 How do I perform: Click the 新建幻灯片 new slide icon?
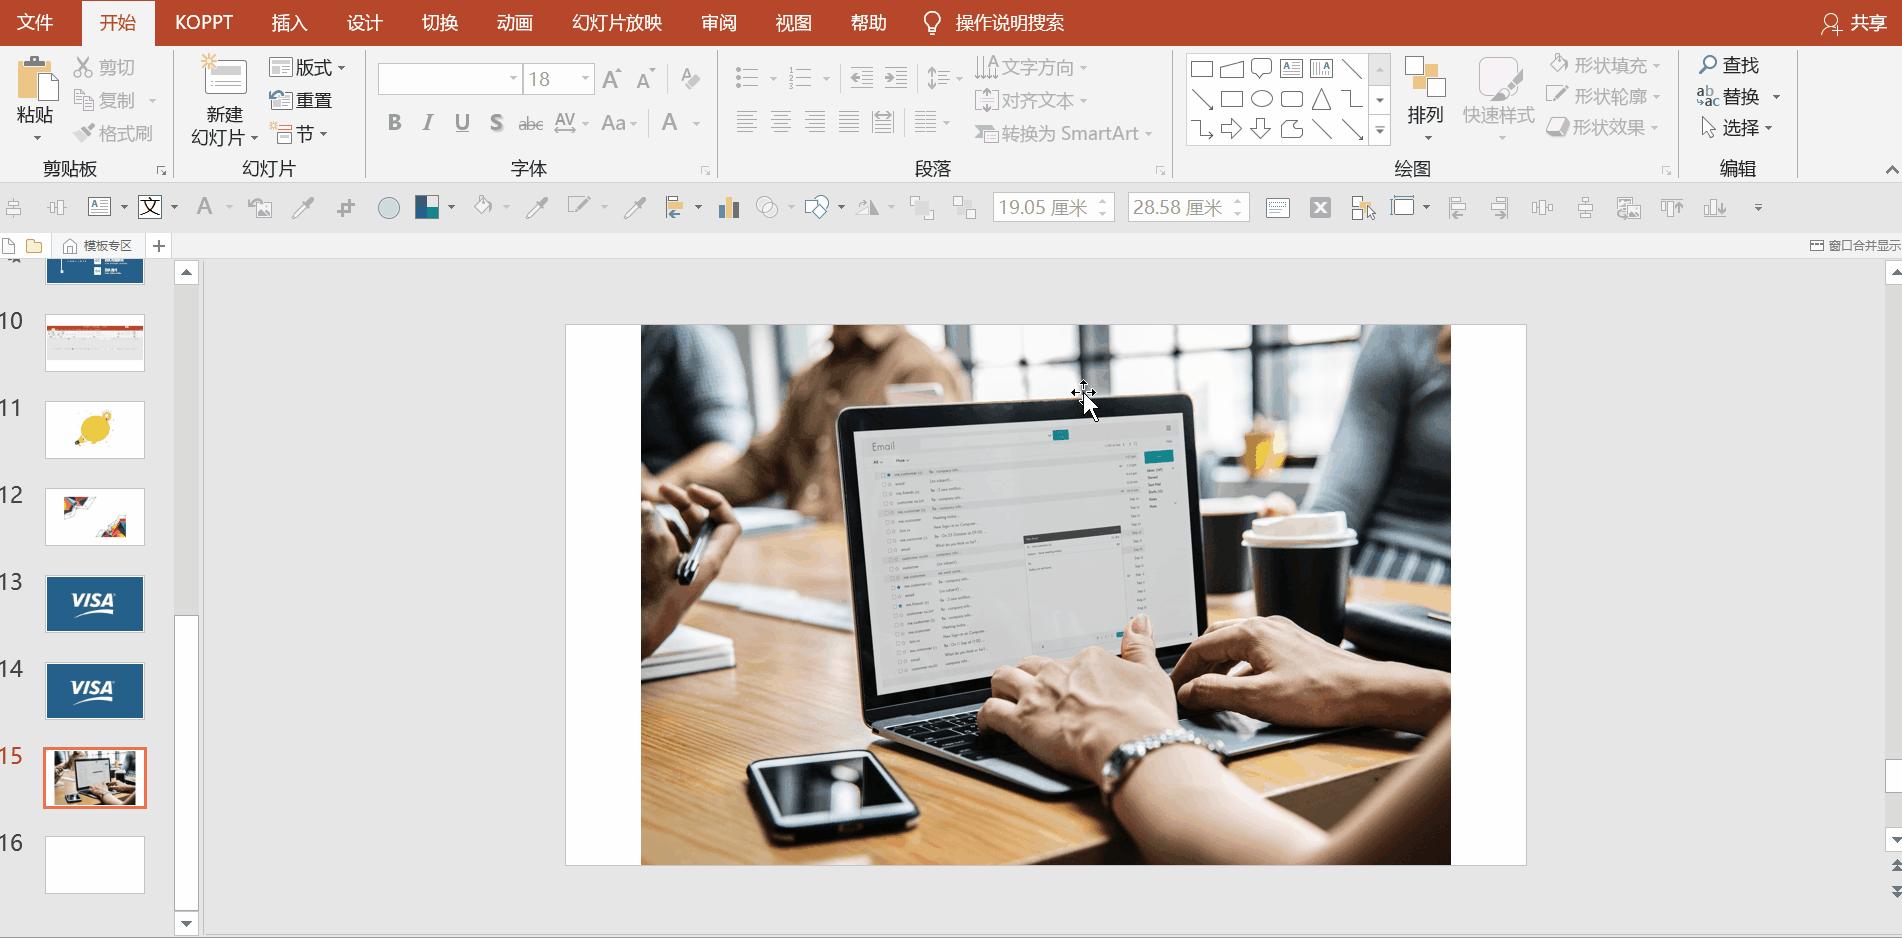click(x=224, y=78)
